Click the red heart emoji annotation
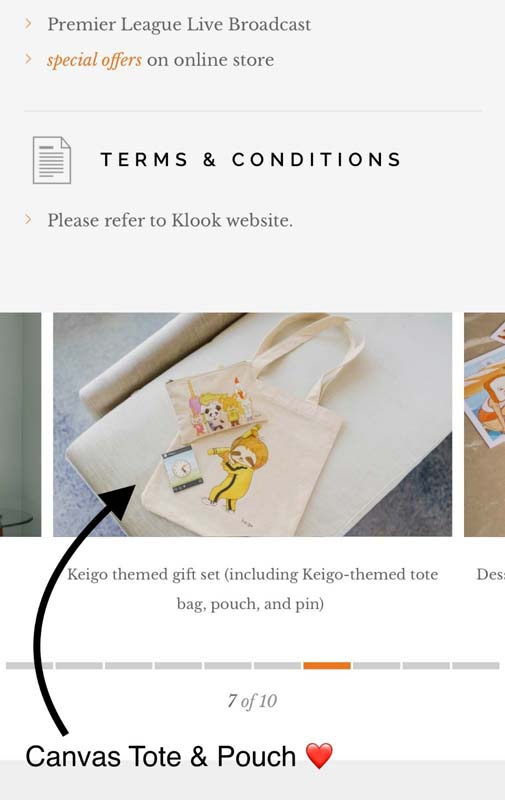The image size is (505, 800). click(x=319, y=756)
